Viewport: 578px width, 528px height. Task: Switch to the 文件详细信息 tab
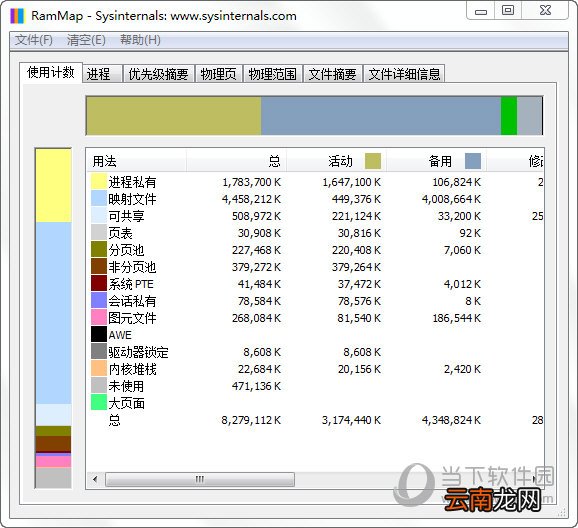(404, 74)
